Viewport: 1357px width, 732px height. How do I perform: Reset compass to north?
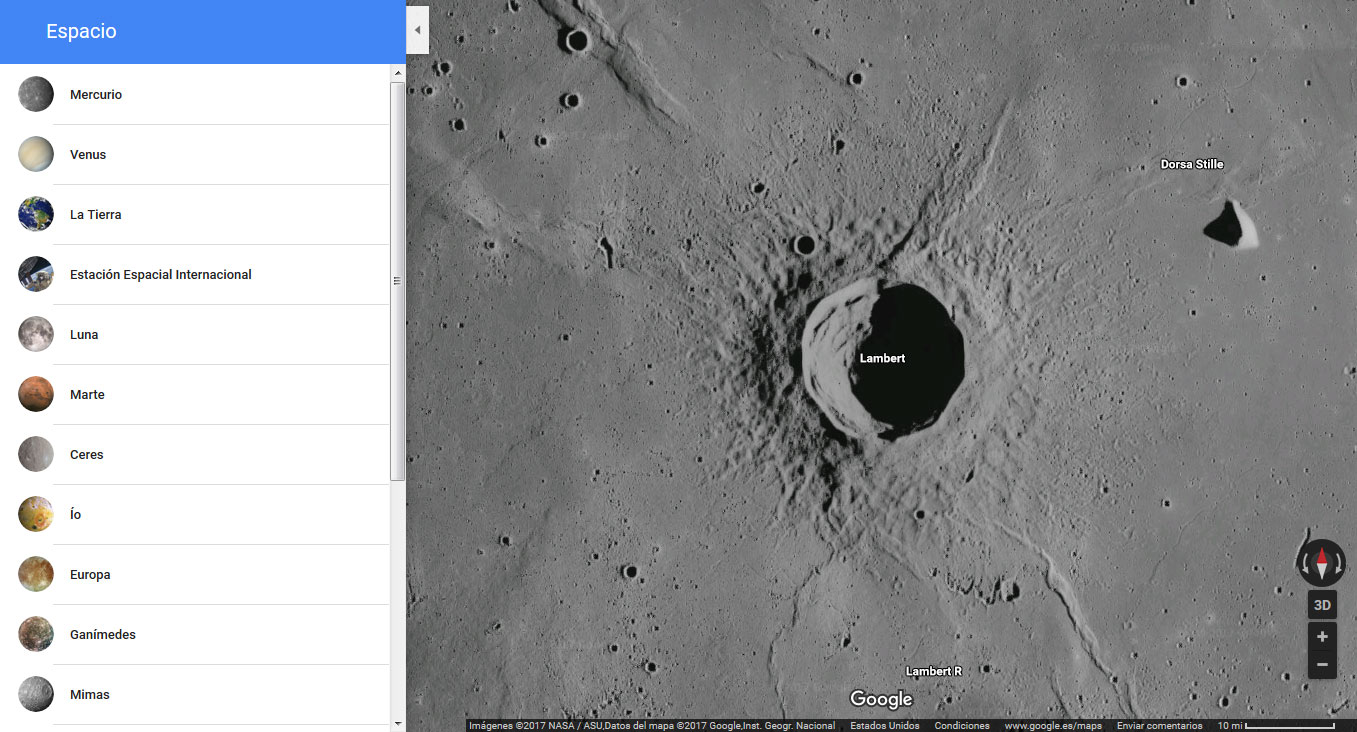[1322, 563]
